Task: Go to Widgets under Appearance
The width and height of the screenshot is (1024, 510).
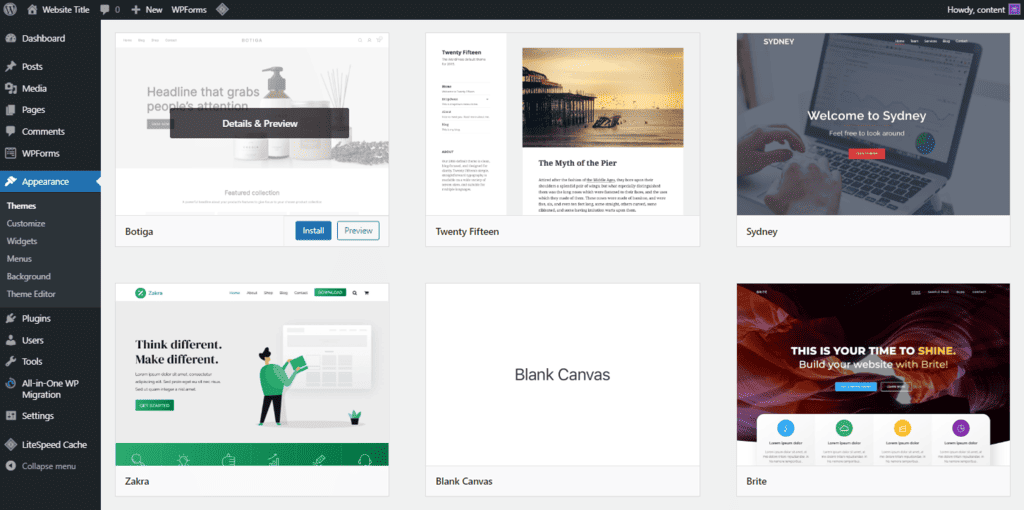Action: (x=22, y=241)
